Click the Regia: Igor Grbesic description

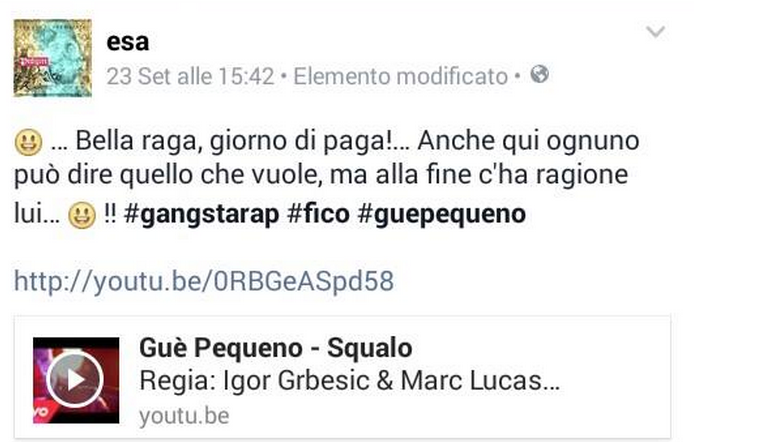point(349,381)
